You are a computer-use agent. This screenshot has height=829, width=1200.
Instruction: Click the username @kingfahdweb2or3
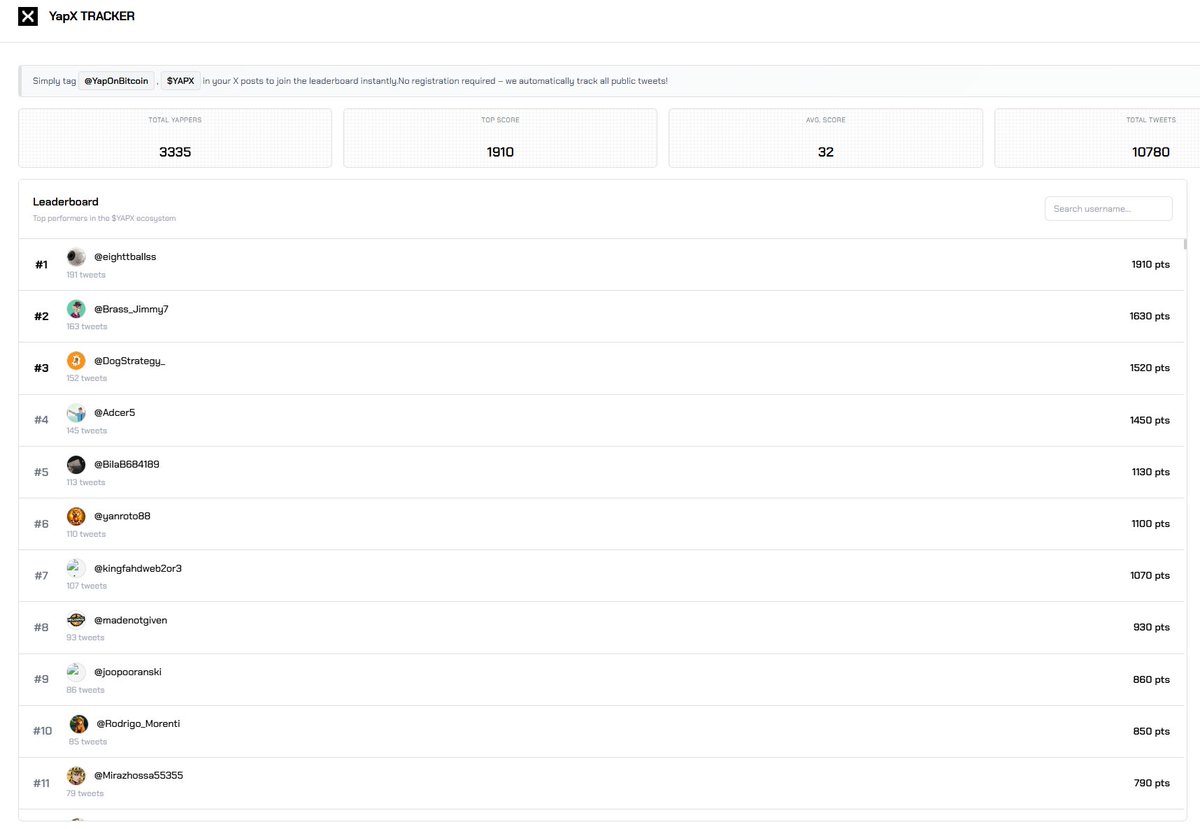click(138, 568)
